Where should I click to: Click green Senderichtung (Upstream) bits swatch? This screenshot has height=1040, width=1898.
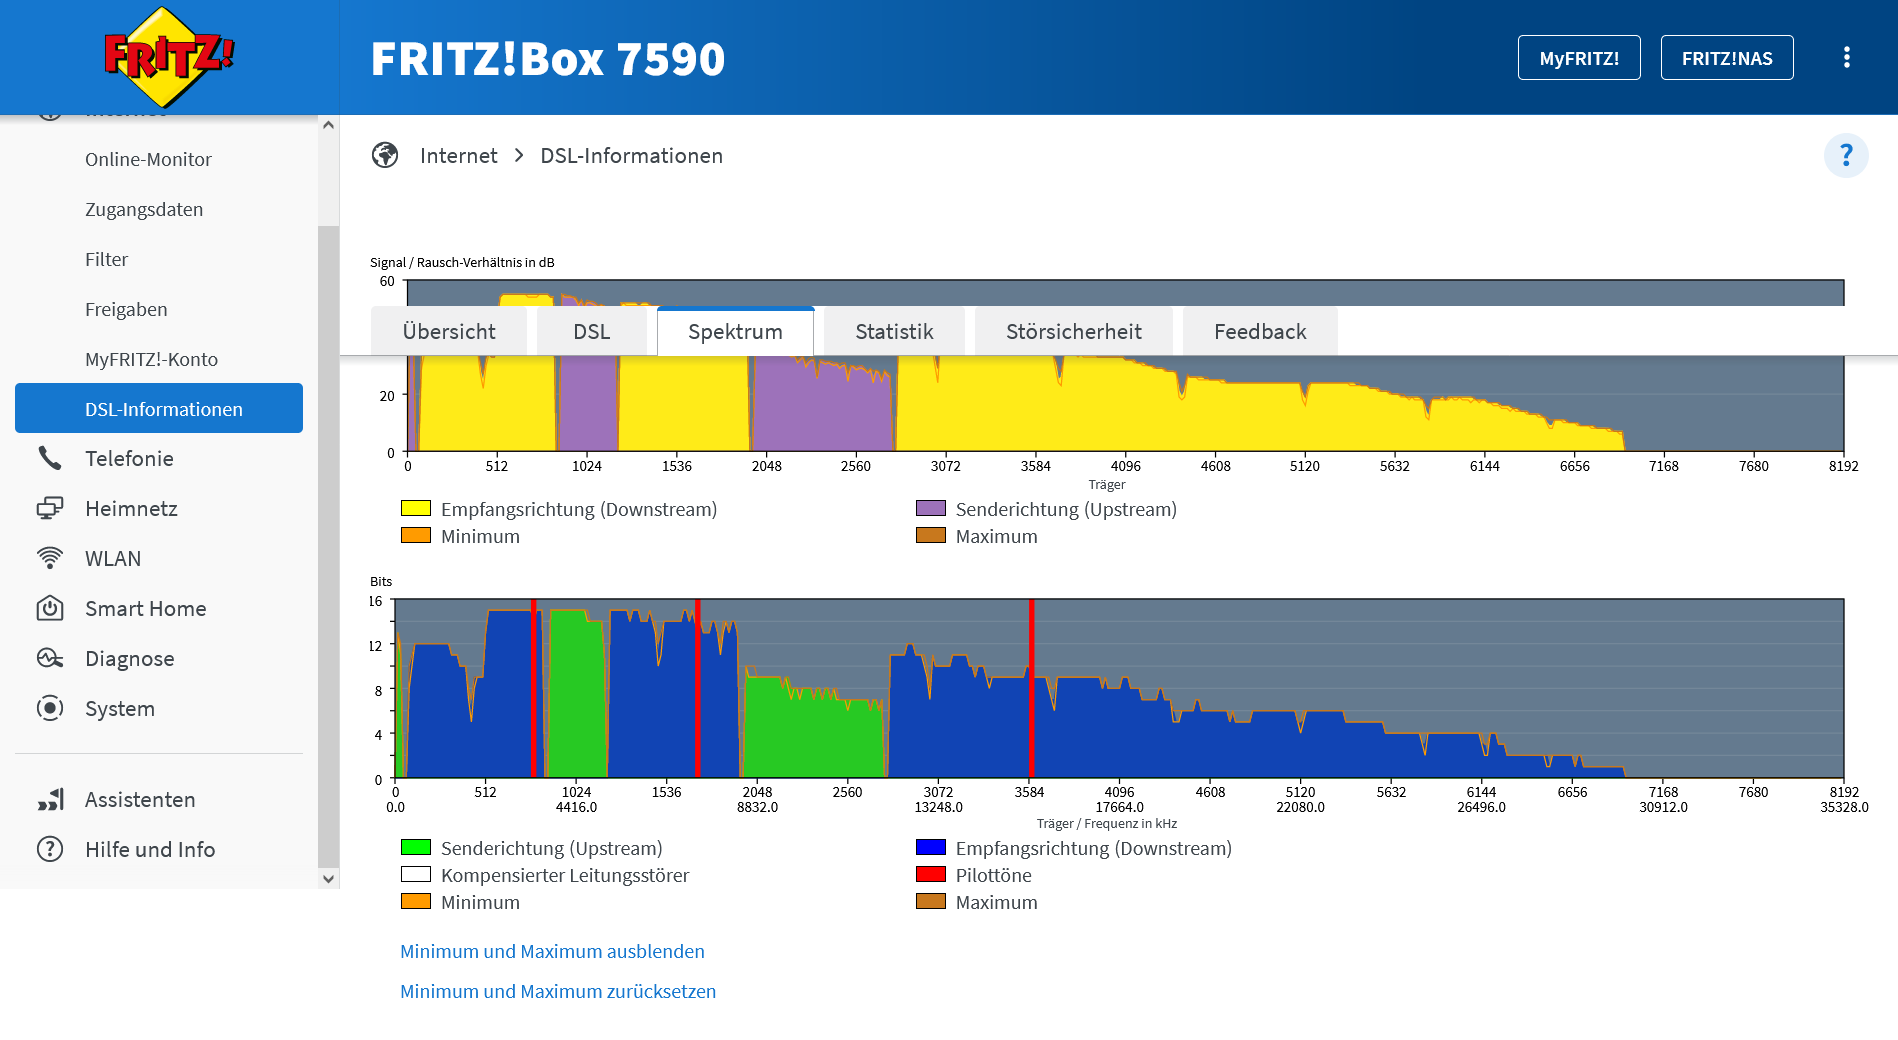(416, 847)
